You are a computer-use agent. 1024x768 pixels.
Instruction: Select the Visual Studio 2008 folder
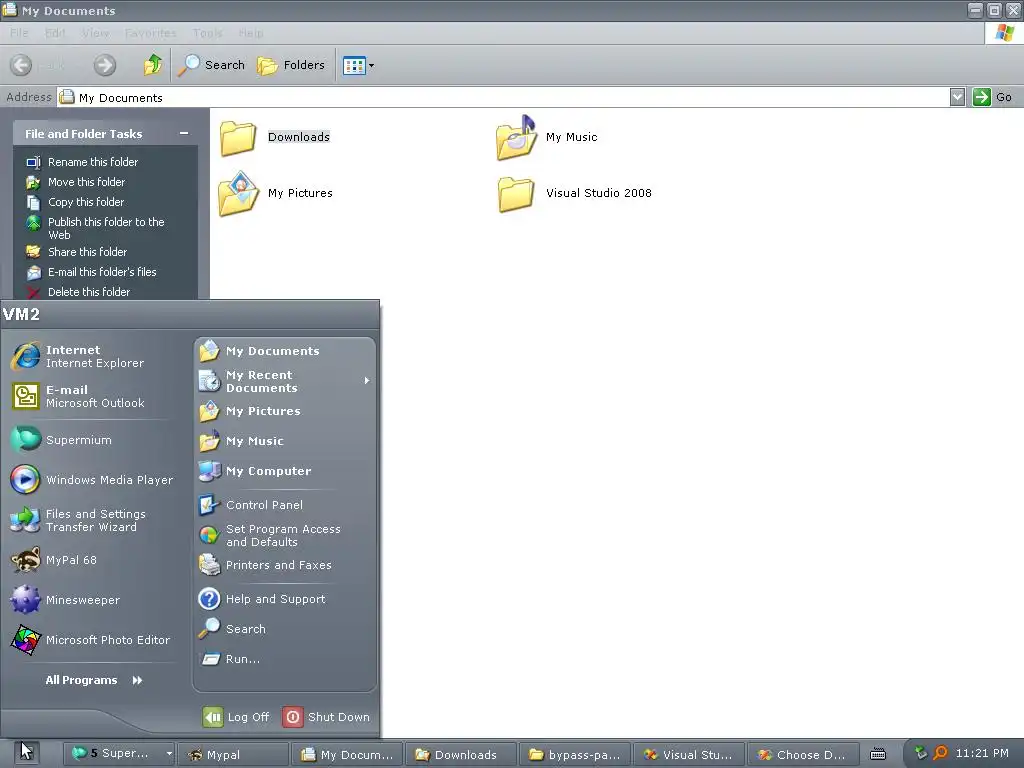[x=574, y=193]
